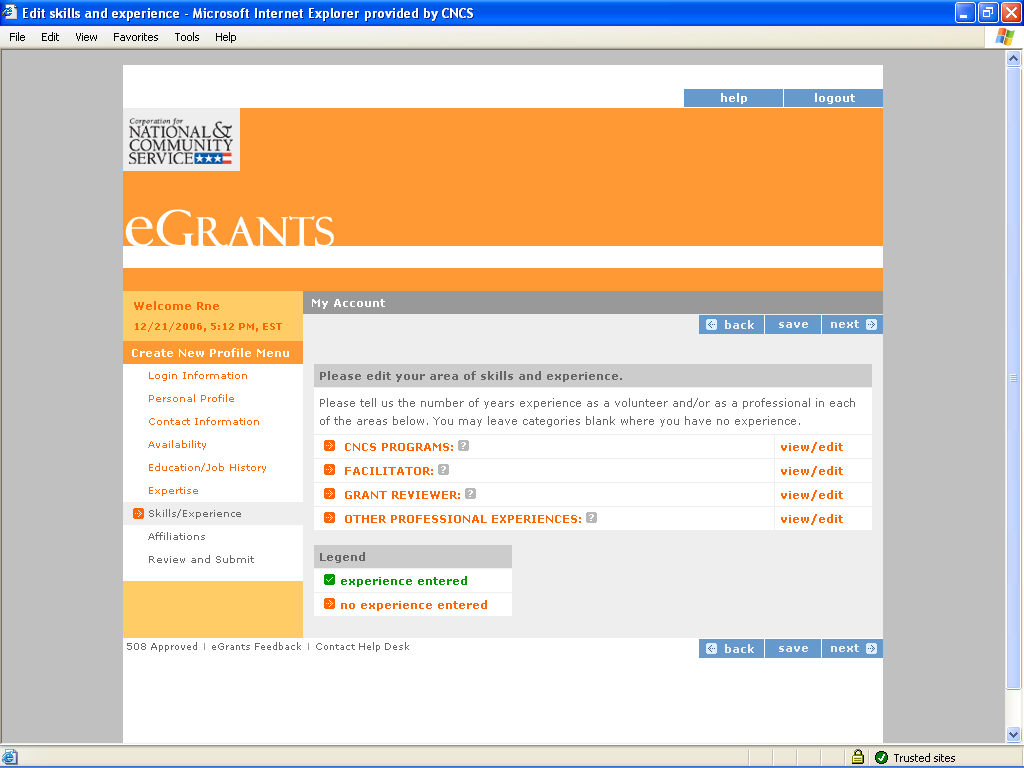
Task: Click the vertical scrollbar down arrow
Action: click(1014, 735)
